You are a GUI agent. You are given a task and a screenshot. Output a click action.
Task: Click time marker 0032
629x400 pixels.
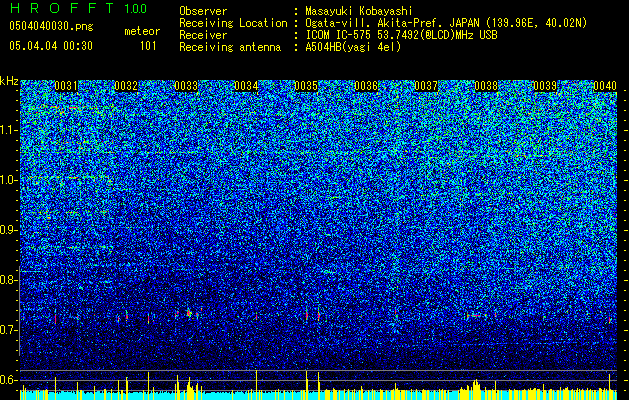(126, 86)
